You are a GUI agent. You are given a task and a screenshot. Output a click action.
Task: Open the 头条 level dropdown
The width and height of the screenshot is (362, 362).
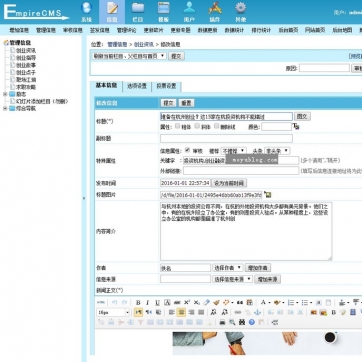coord(277,151)
